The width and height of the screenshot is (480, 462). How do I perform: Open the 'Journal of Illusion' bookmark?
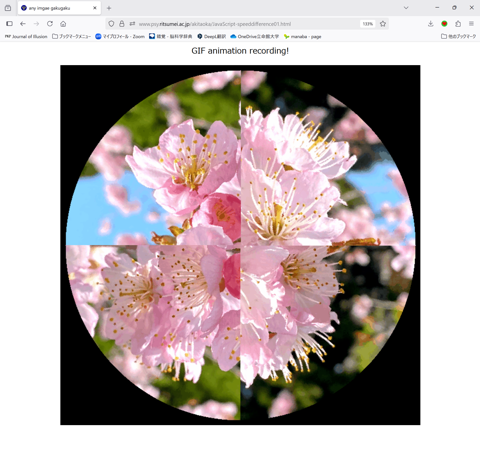pyautogui.click(x=26, y=37)
